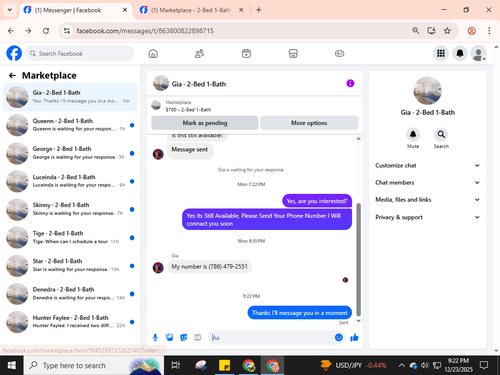
Task: Click Mark as pending button
Action: pyautogui.click(x=205, y=123)
